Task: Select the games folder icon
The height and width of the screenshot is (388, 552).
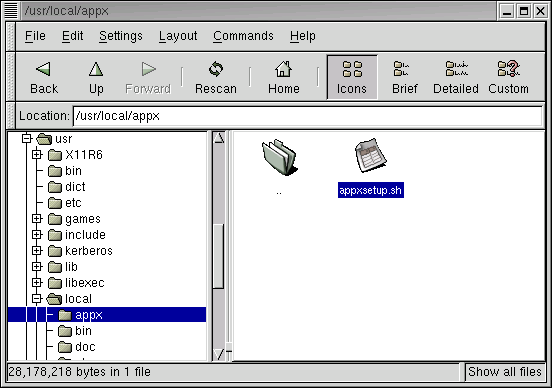Action: pos(55,219)
